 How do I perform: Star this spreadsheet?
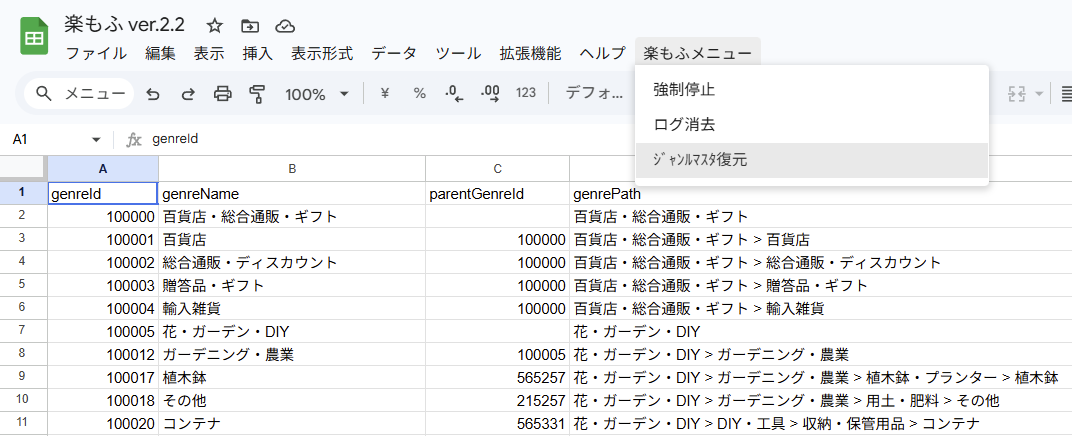coord(215,26)
